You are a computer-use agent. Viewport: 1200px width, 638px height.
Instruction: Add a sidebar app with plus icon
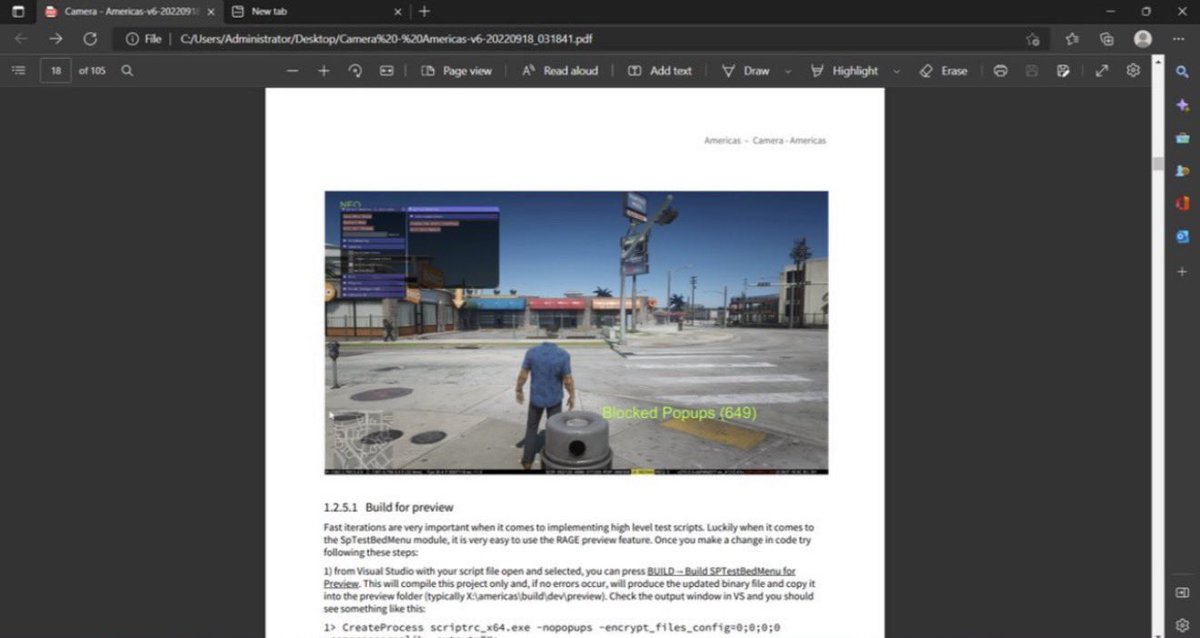(1182, 271)
